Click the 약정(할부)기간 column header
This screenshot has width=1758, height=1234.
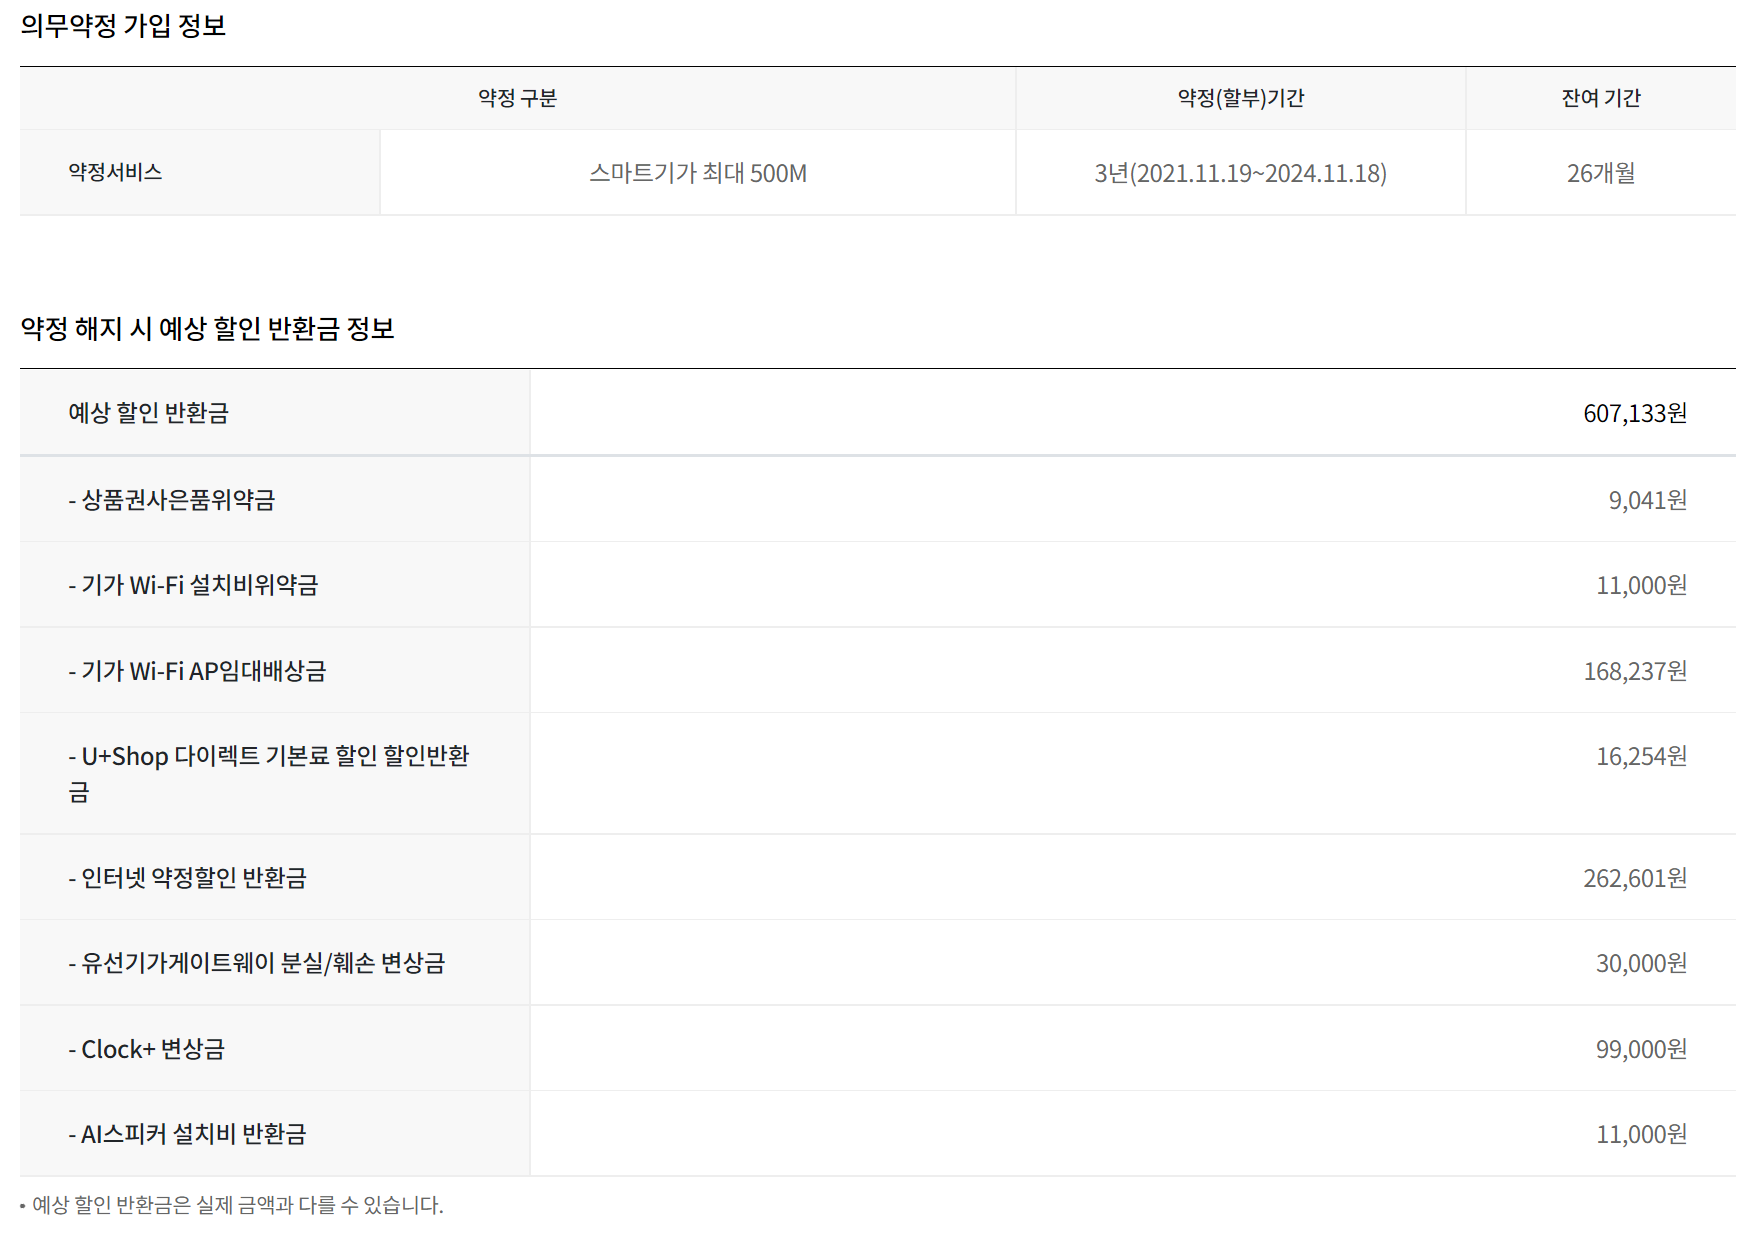pos(1240,98)
